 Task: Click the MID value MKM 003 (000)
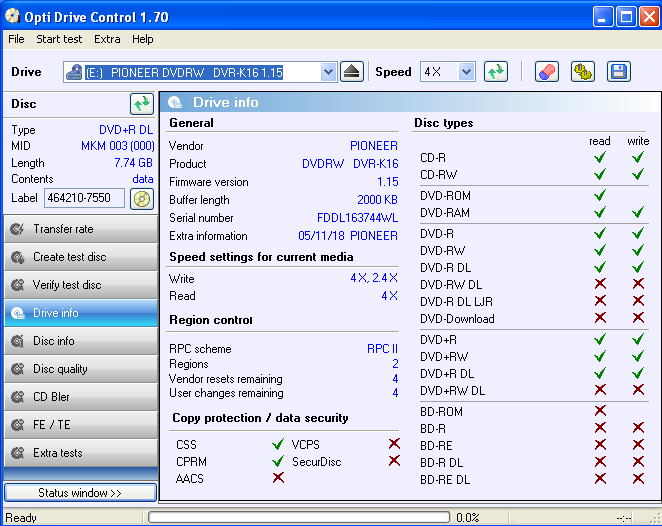coord(118,146)
